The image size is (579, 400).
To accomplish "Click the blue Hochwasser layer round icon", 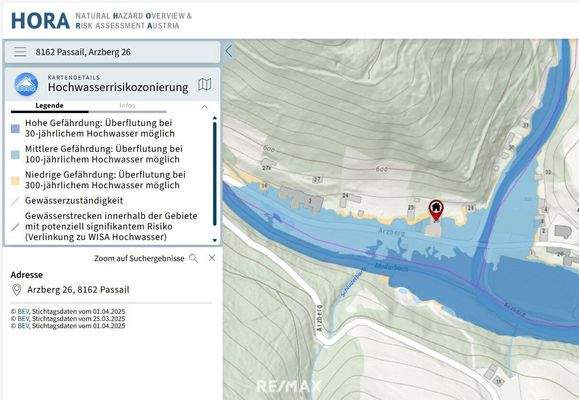I will pos(26,84).
